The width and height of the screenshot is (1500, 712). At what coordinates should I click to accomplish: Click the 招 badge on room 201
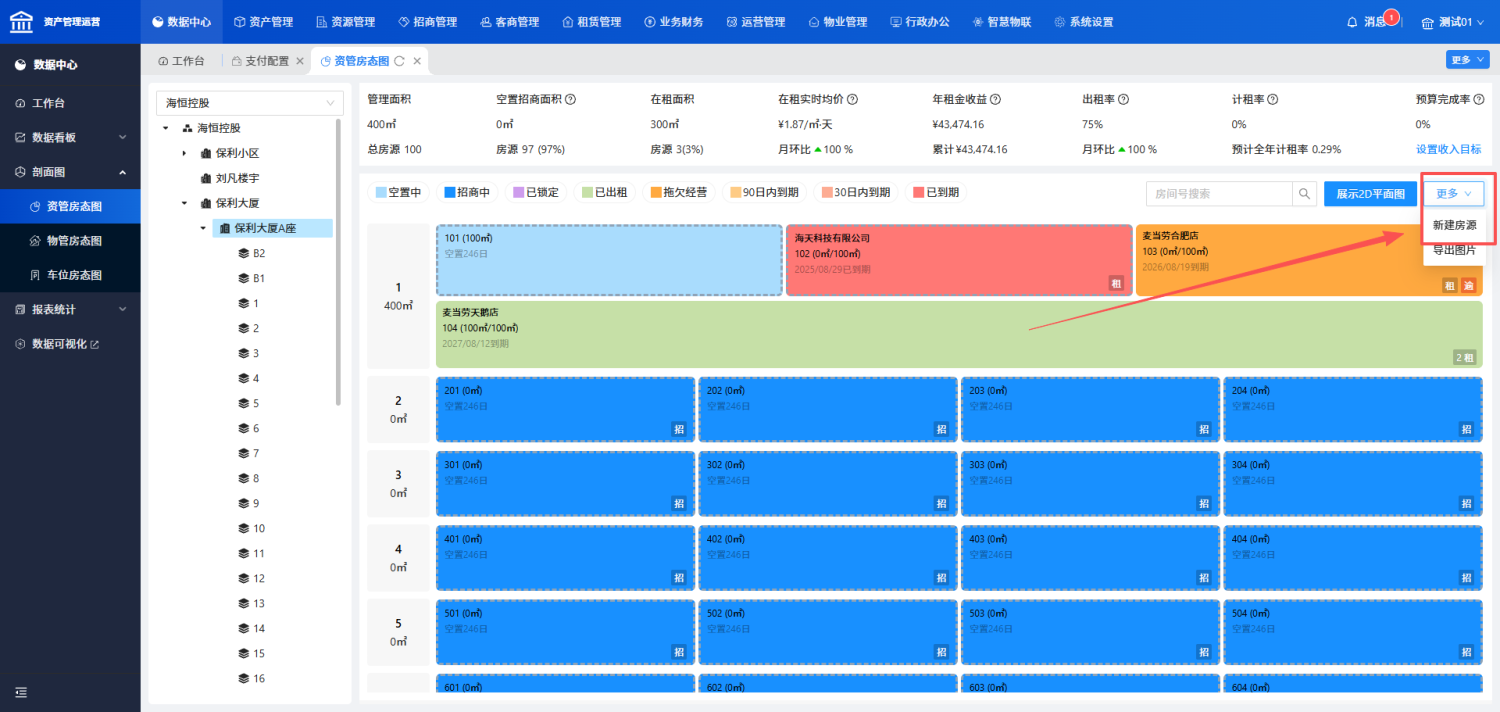tap(678, 430)
